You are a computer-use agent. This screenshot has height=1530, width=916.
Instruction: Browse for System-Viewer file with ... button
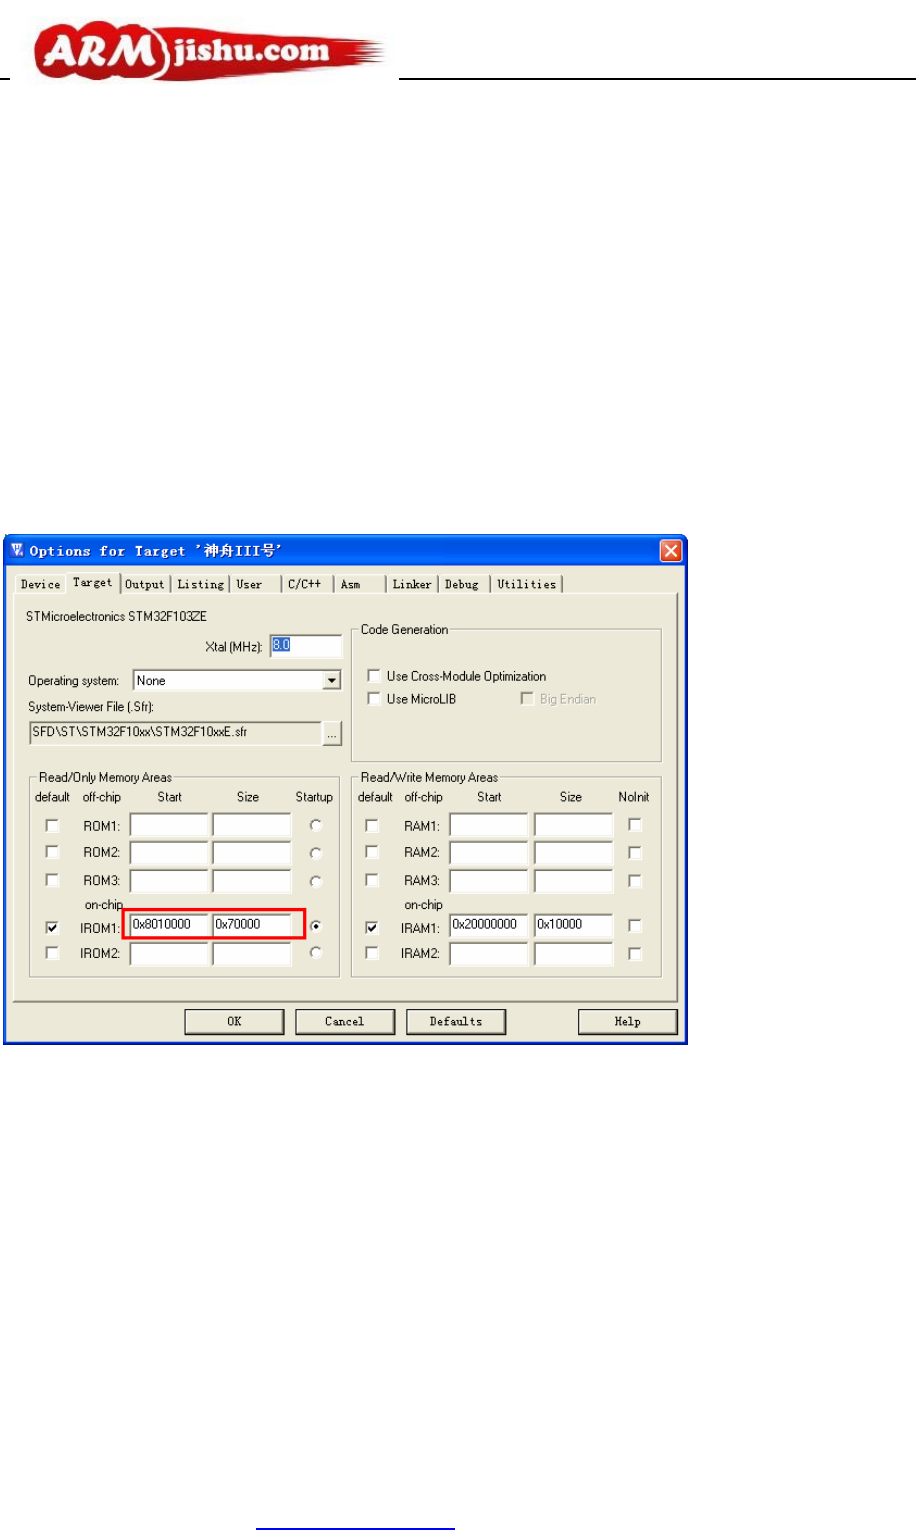point(332,733)
